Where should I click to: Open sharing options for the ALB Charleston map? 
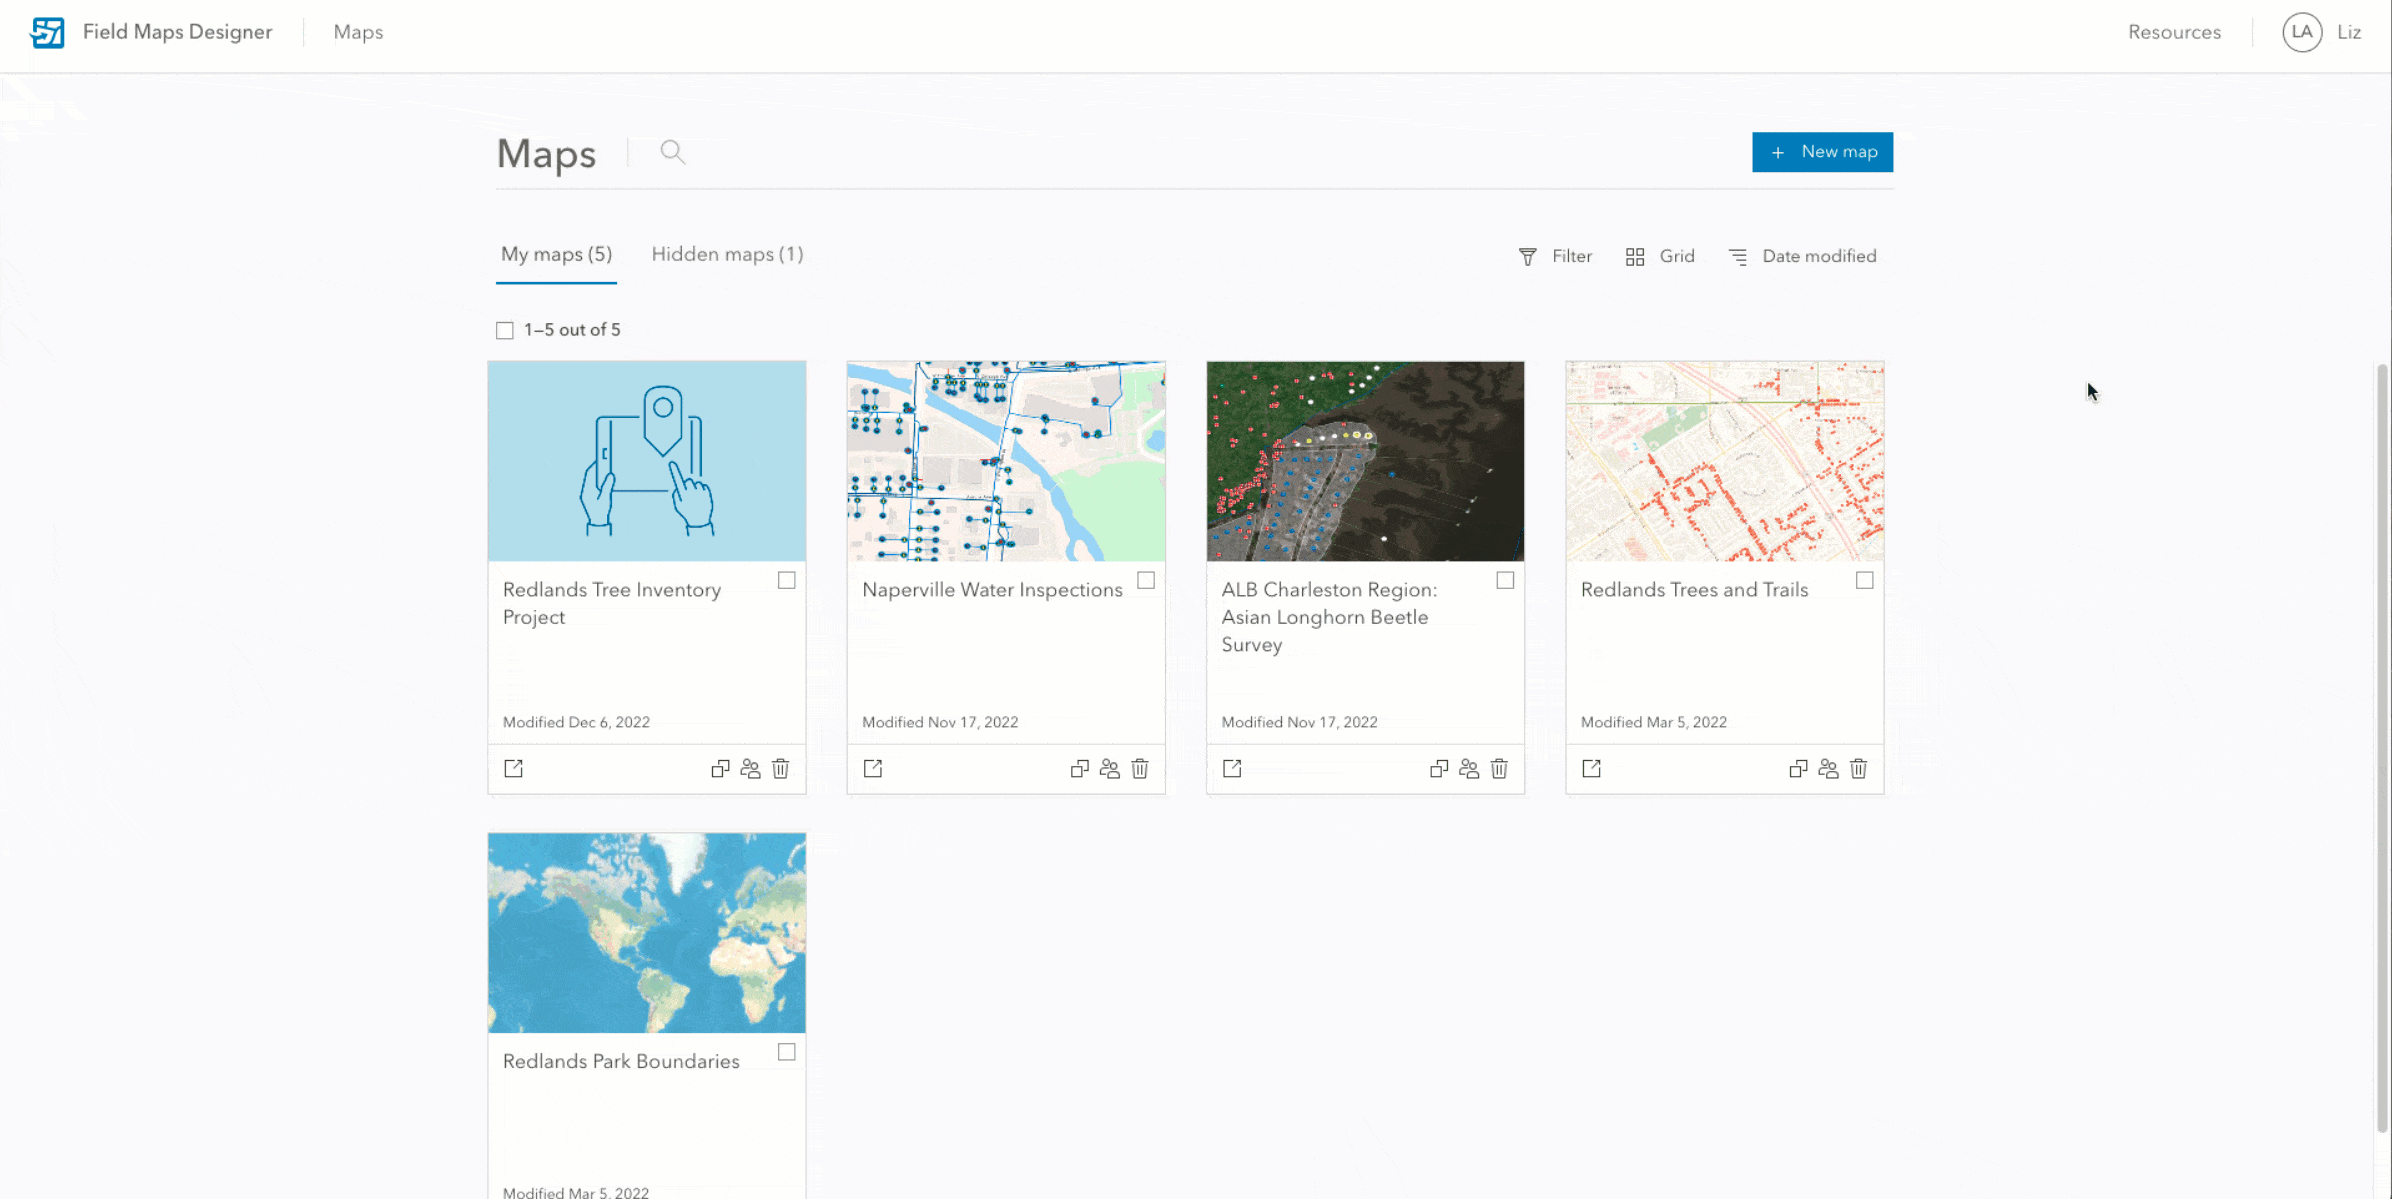point(1469,768)
